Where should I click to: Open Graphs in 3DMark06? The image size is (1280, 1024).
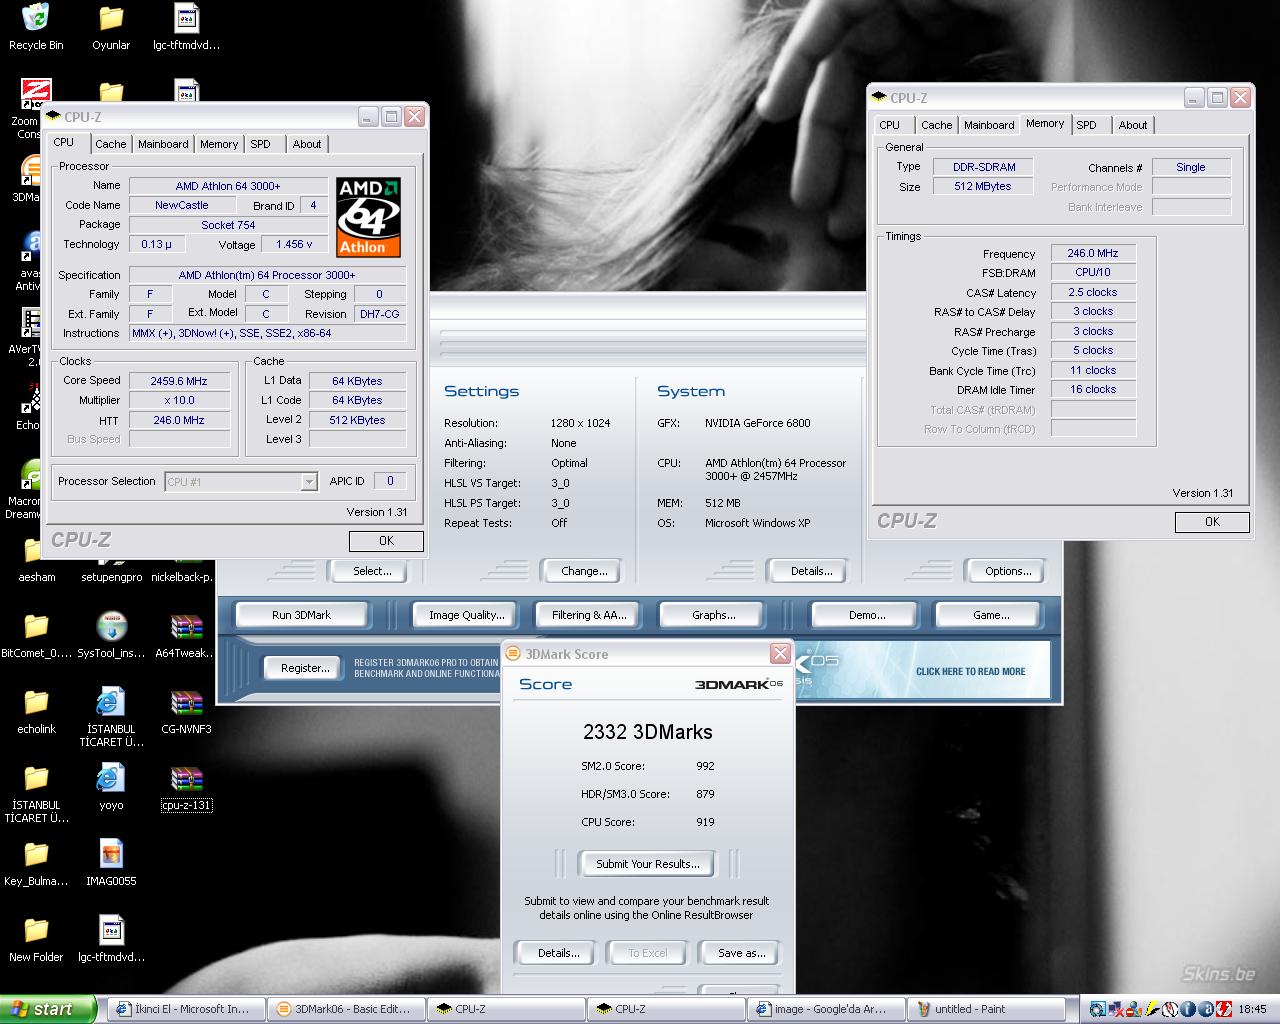coord(713,615)
